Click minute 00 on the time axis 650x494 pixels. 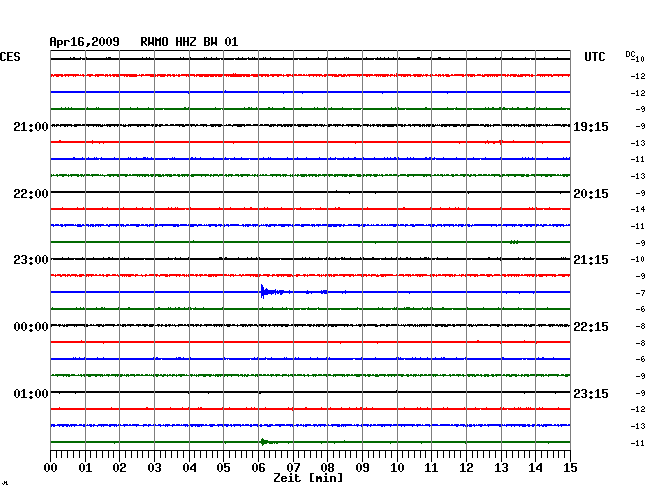point(51,468)
